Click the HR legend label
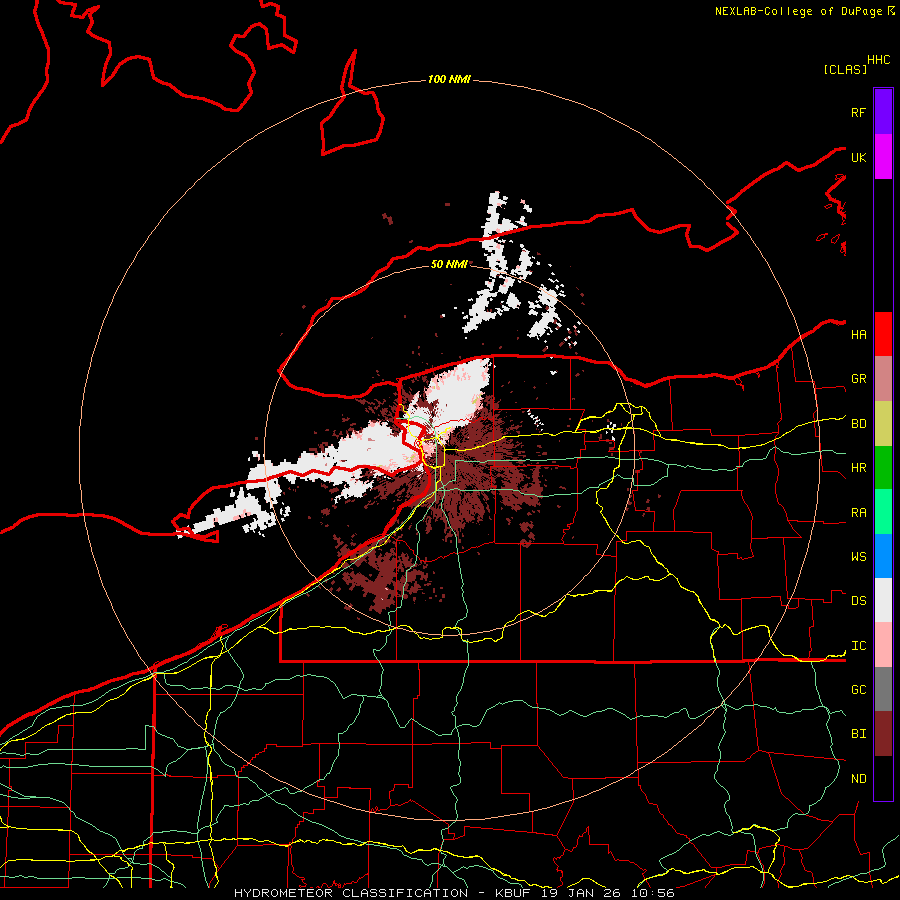Screen dimensions: 900x900 (858, 468)
